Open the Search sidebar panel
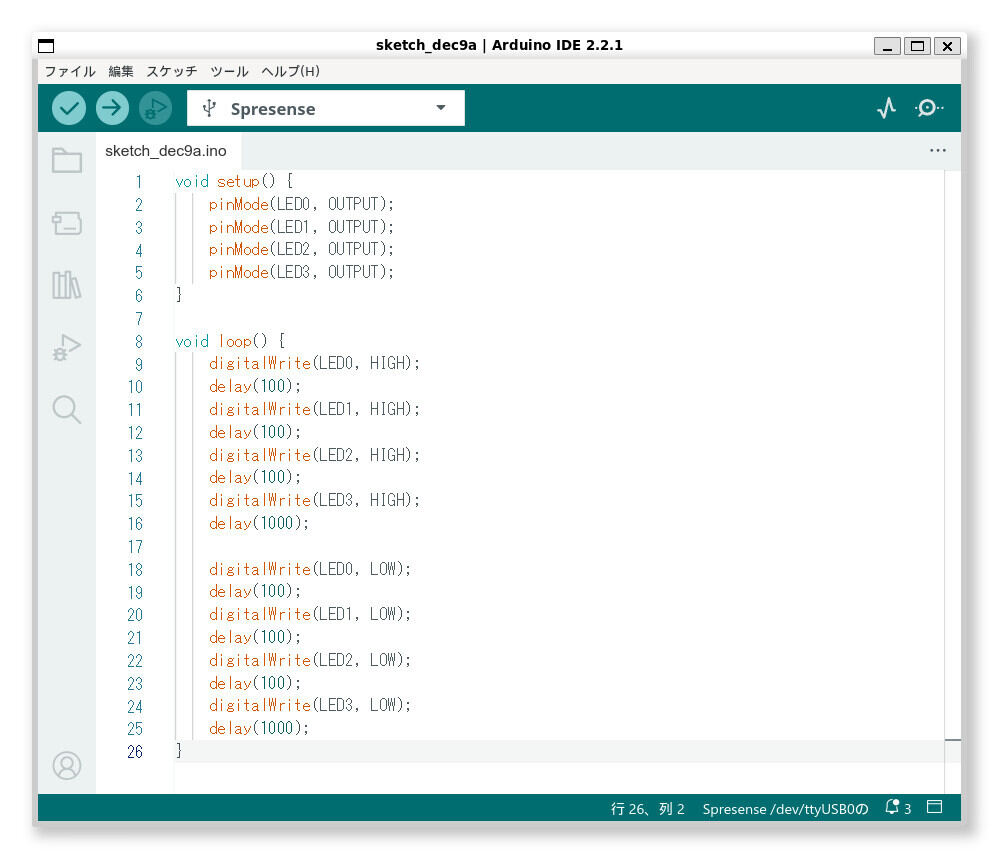Screen dimensions: 999x859 pyautogui.click(x=67, y=409)
